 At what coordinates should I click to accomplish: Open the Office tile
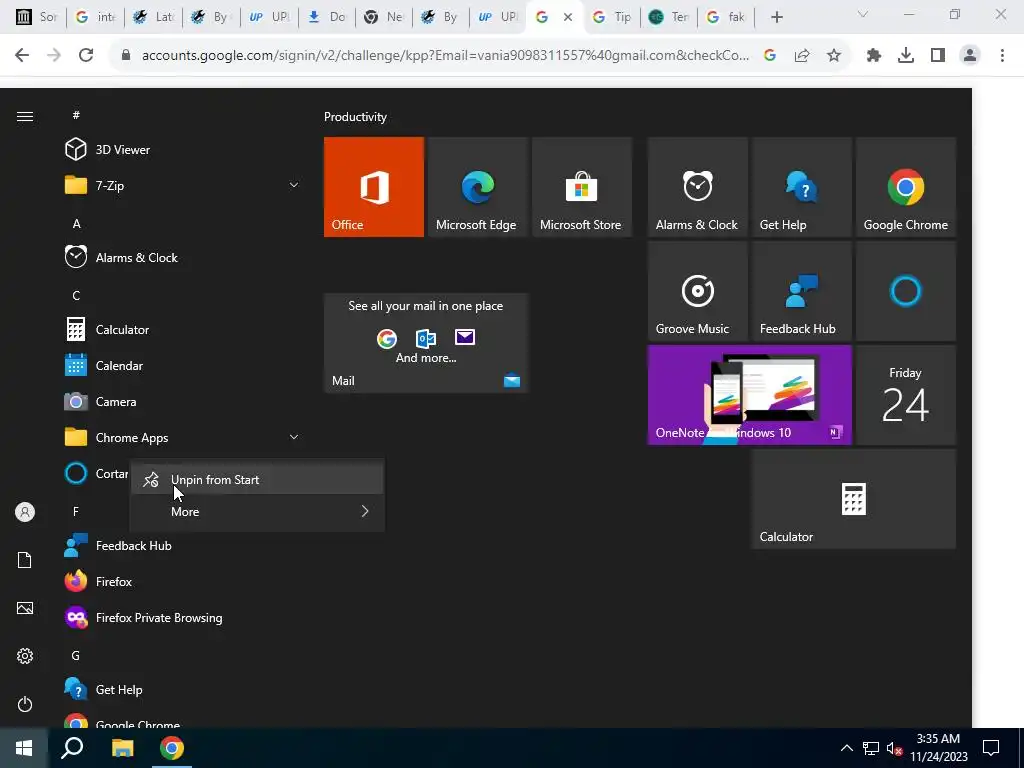(x=374, y=187)
